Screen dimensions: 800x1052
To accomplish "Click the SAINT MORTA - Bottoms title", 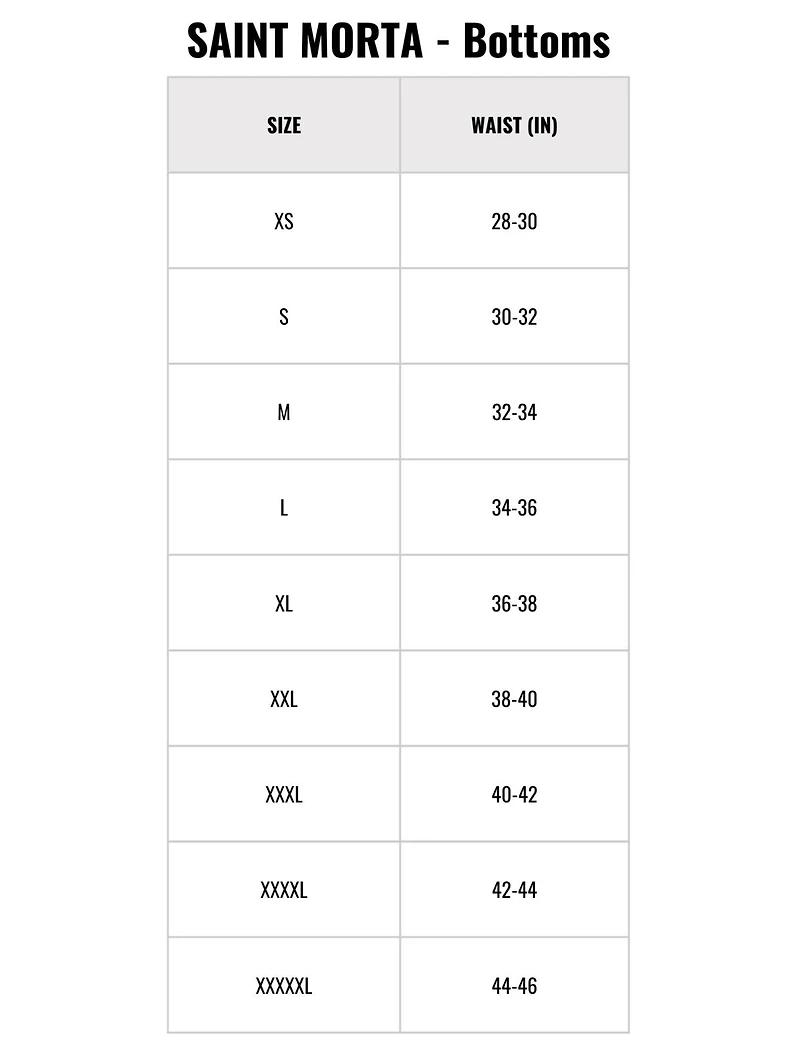I will tap(399, 41).
